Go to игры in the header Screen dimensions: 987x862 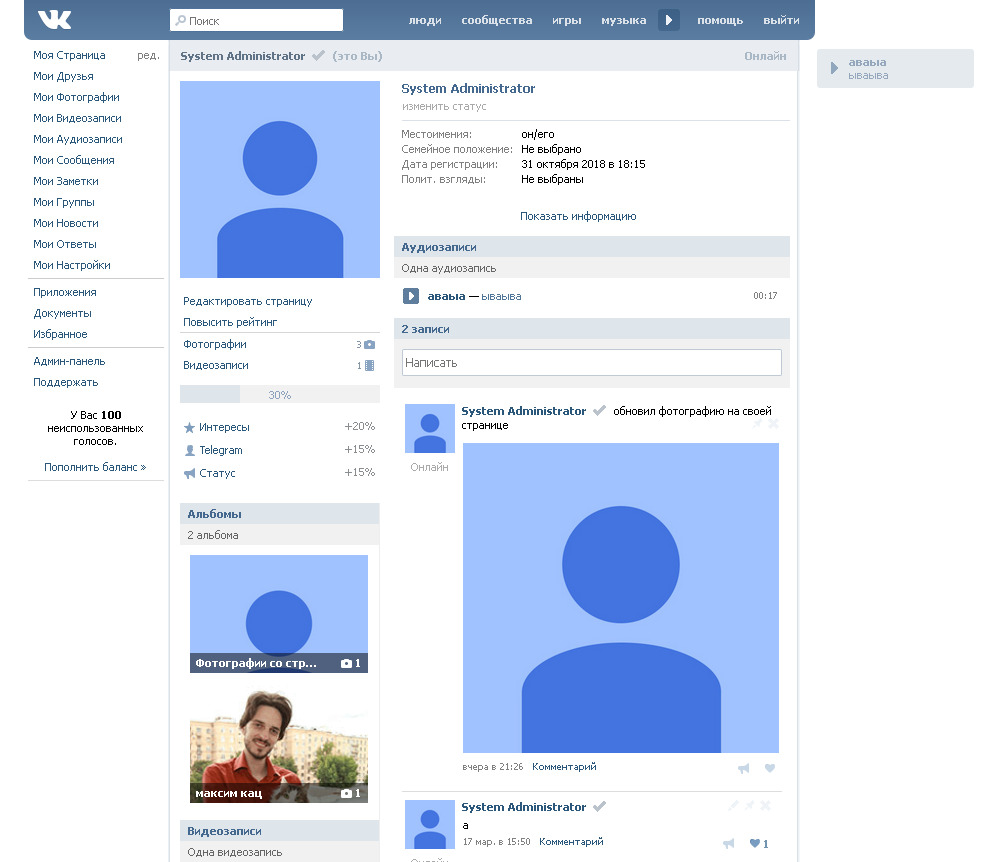[x=567, y=20]
